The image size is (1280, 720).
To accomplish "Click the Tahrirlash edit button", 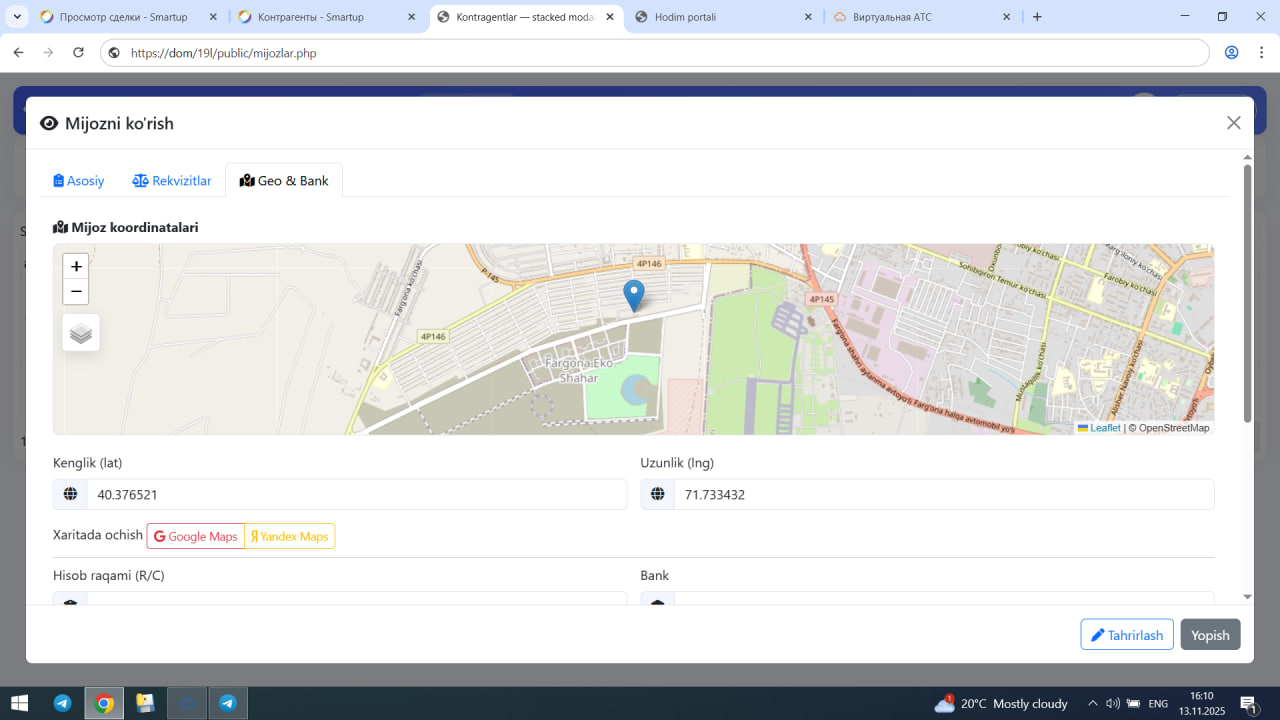I will (1127, 635).
